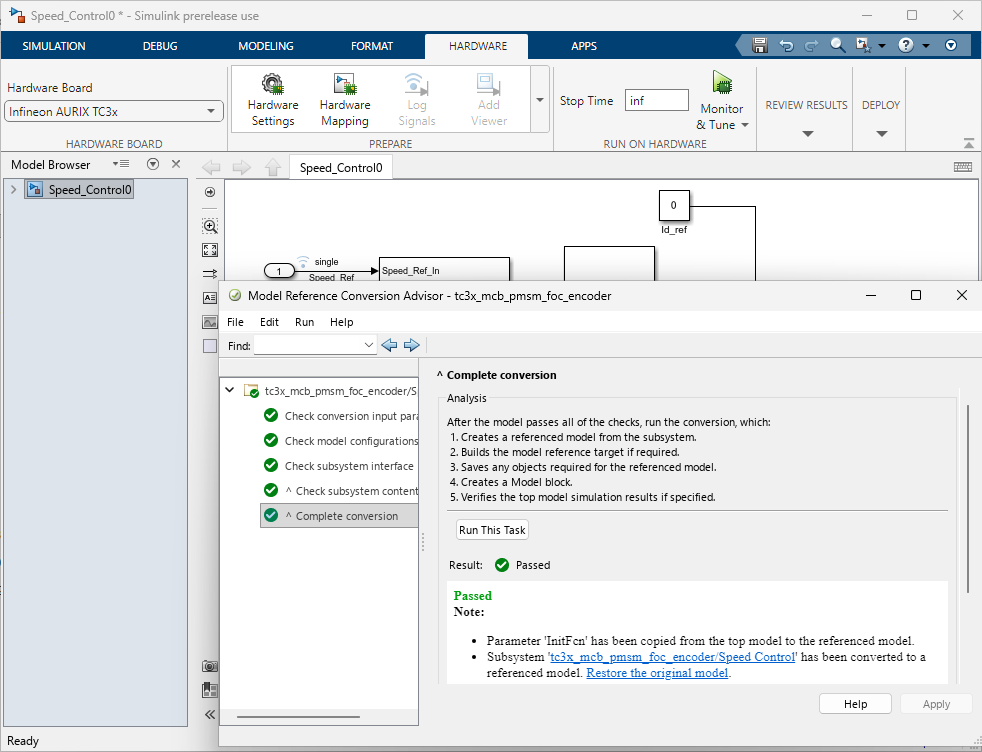Open the Hardware Settings tool
This screenshot has width=982, height=752.
[273, 98]
